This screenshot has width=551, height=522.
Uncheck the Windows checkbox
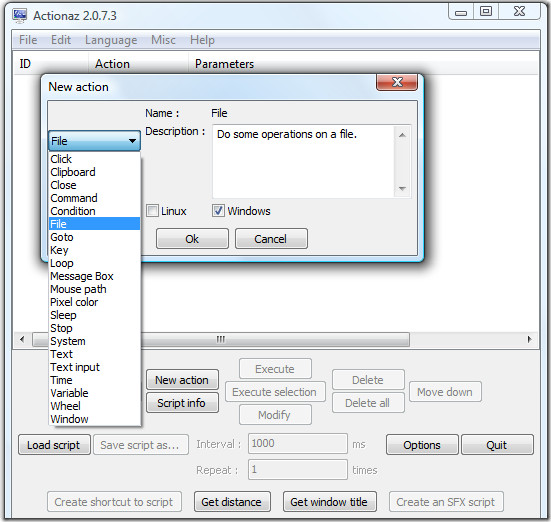tap(218, 211)
